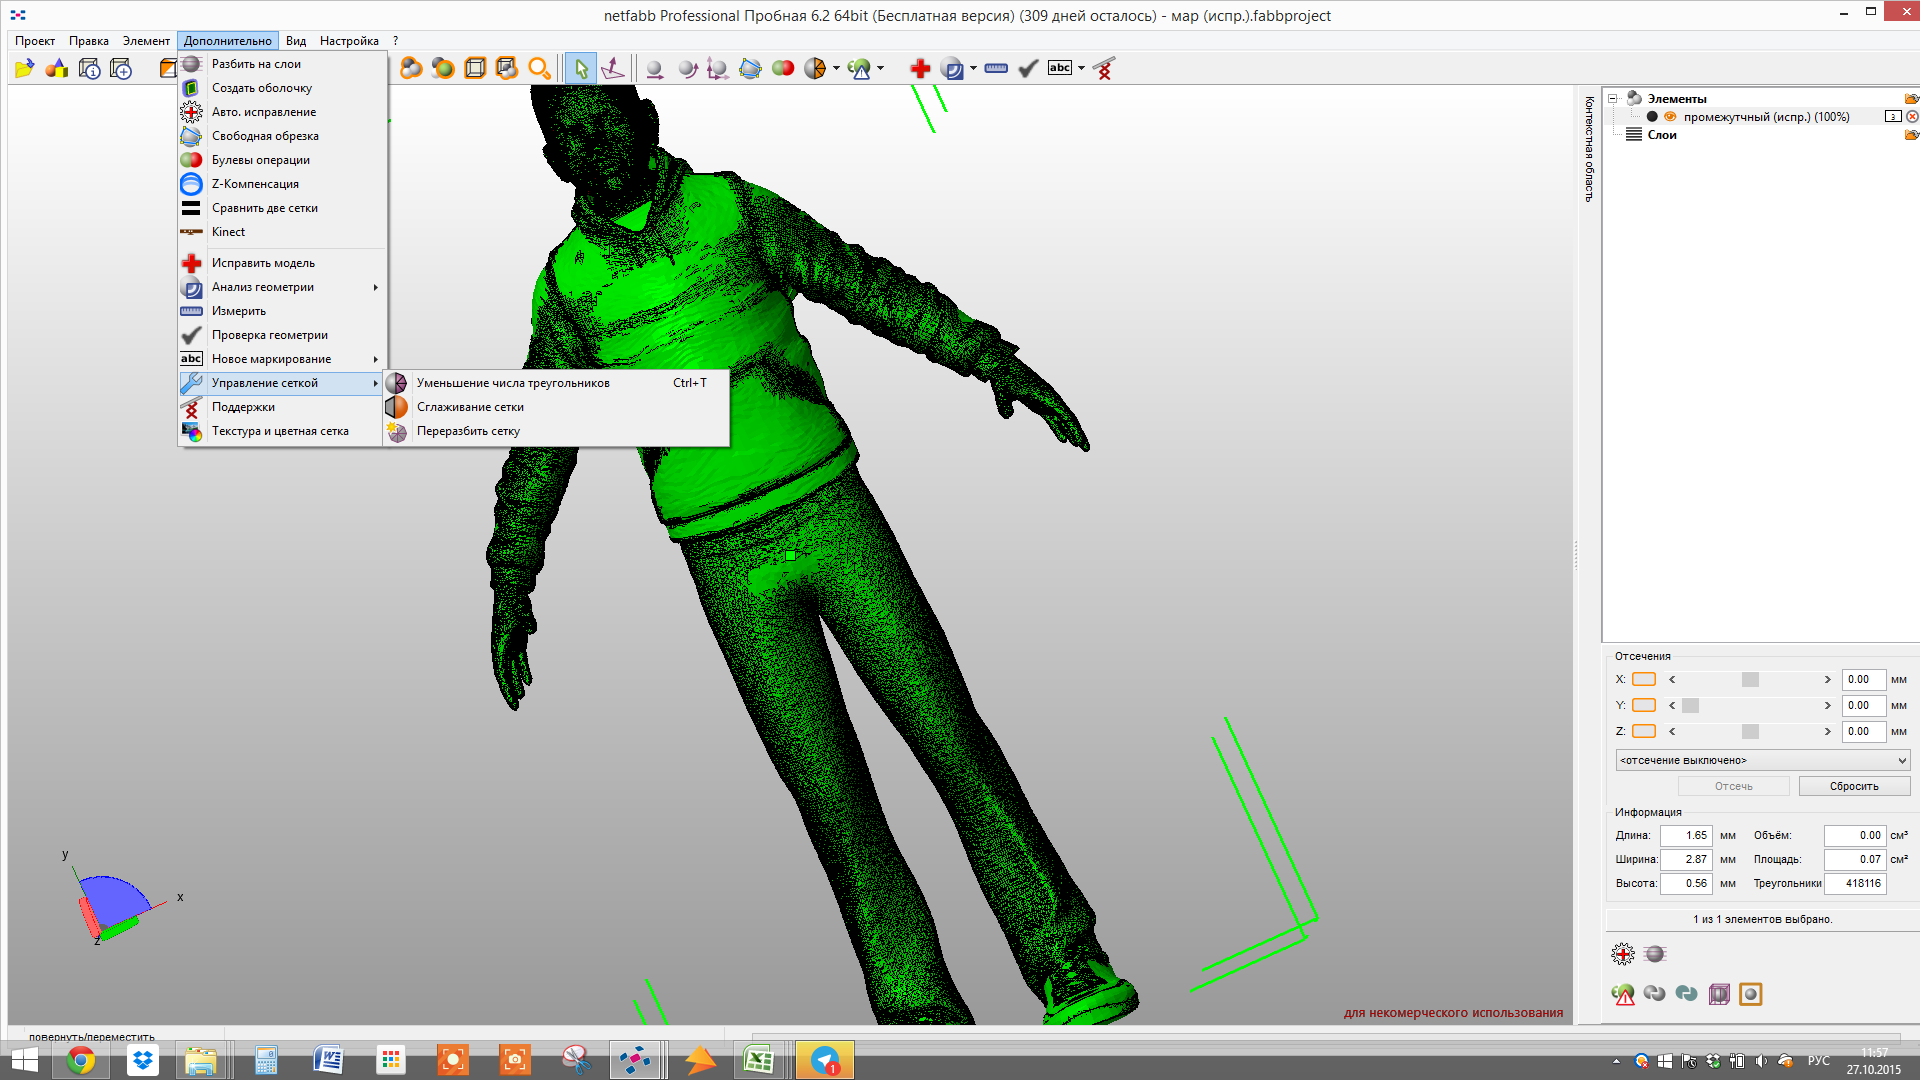Image resolution: width=1920 pixels, height=1080 pixels.
Task: Click the Отсечь button
Action: click(x=1733, y=786)
